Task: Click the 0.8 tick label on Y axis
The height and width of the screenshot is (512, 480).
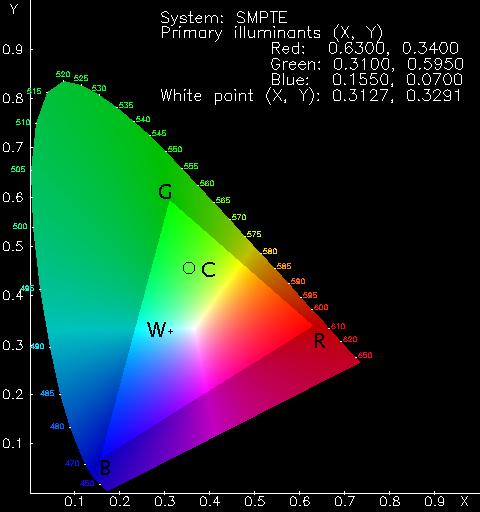Action: pyautogui.click(x=13, y=98)
